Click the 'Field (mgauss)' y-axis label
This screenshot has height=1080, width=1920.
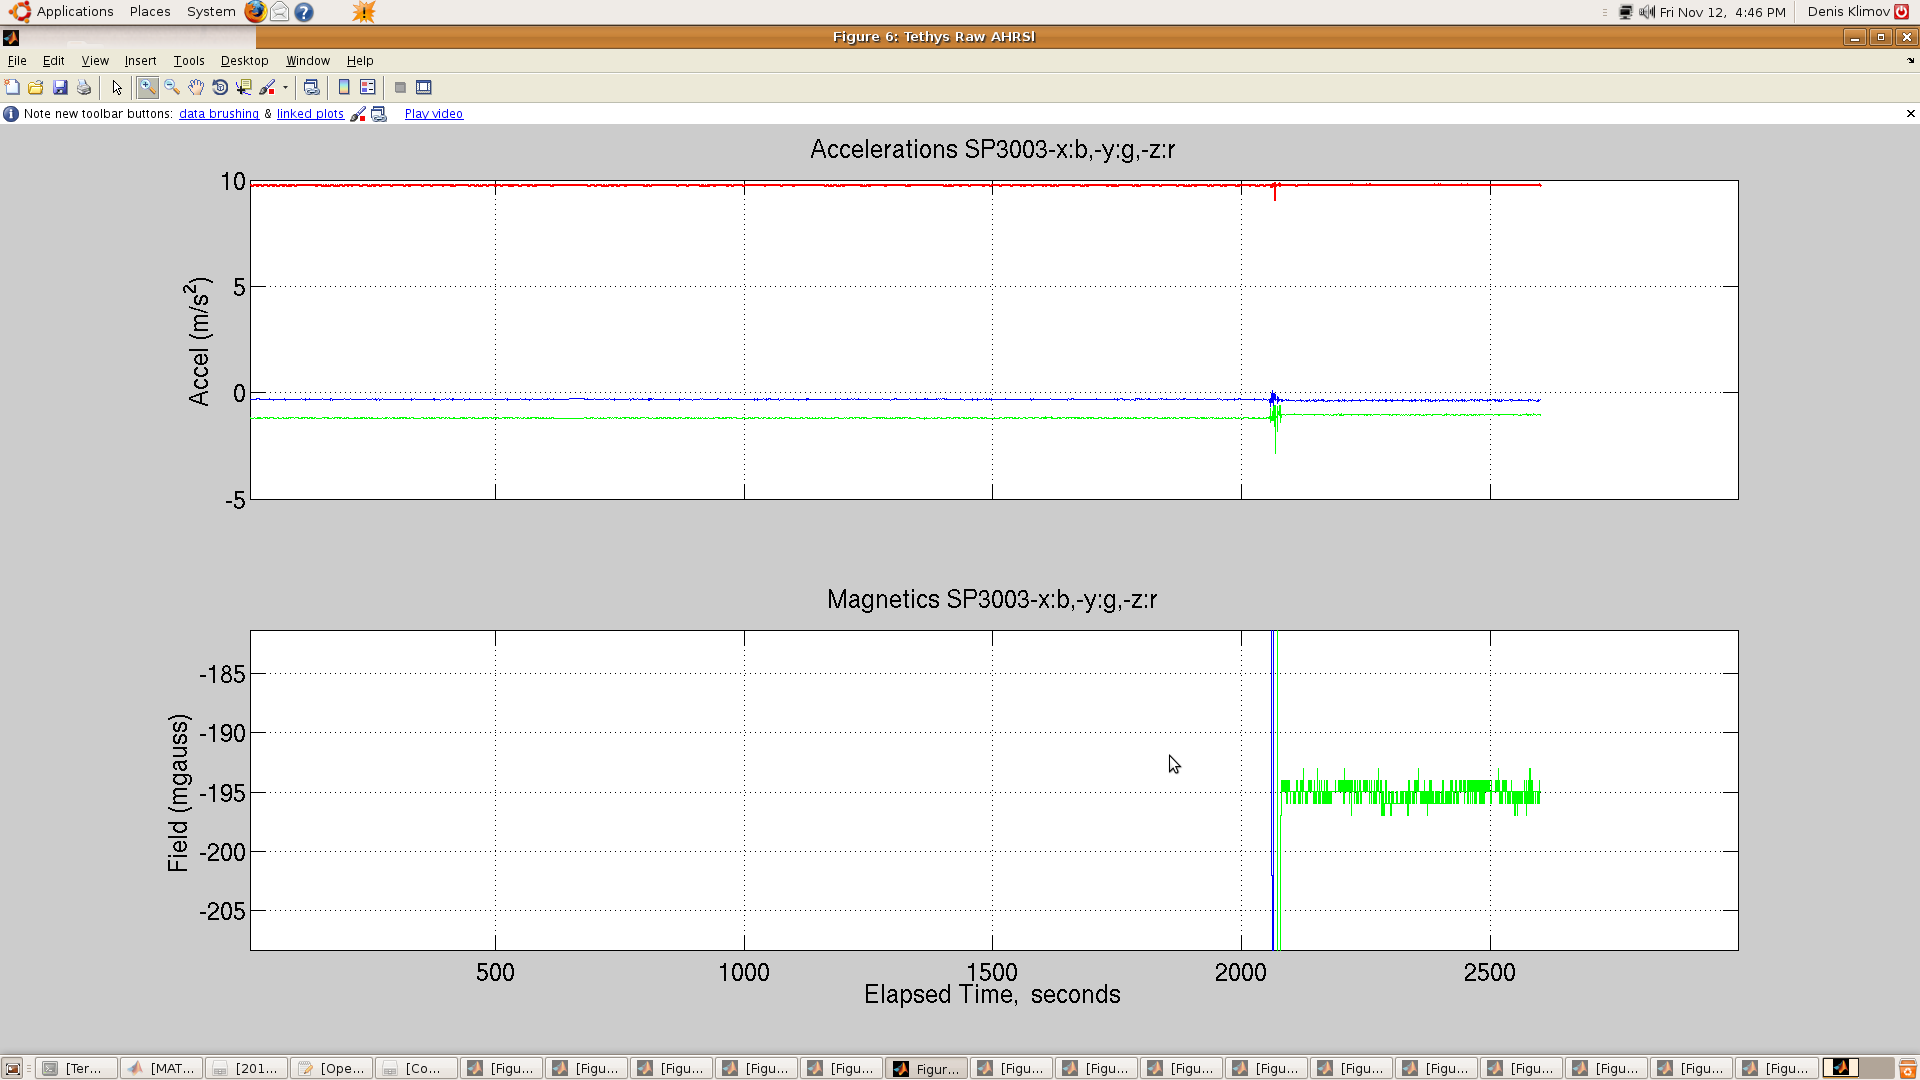tap(178, 793)
